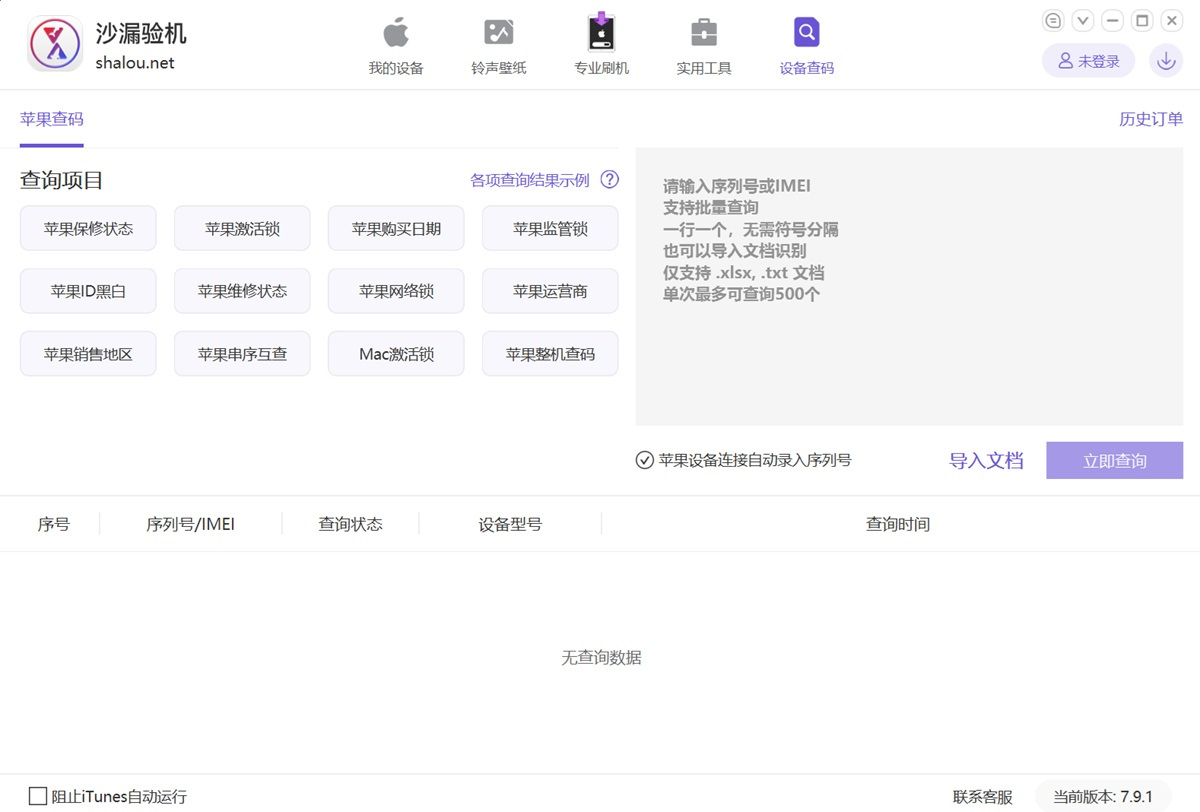The height and width of the screenshot is (812, 1200).
Task: Enable 阻止iTunes自动运行 checkbox
Action: point(38,796)
